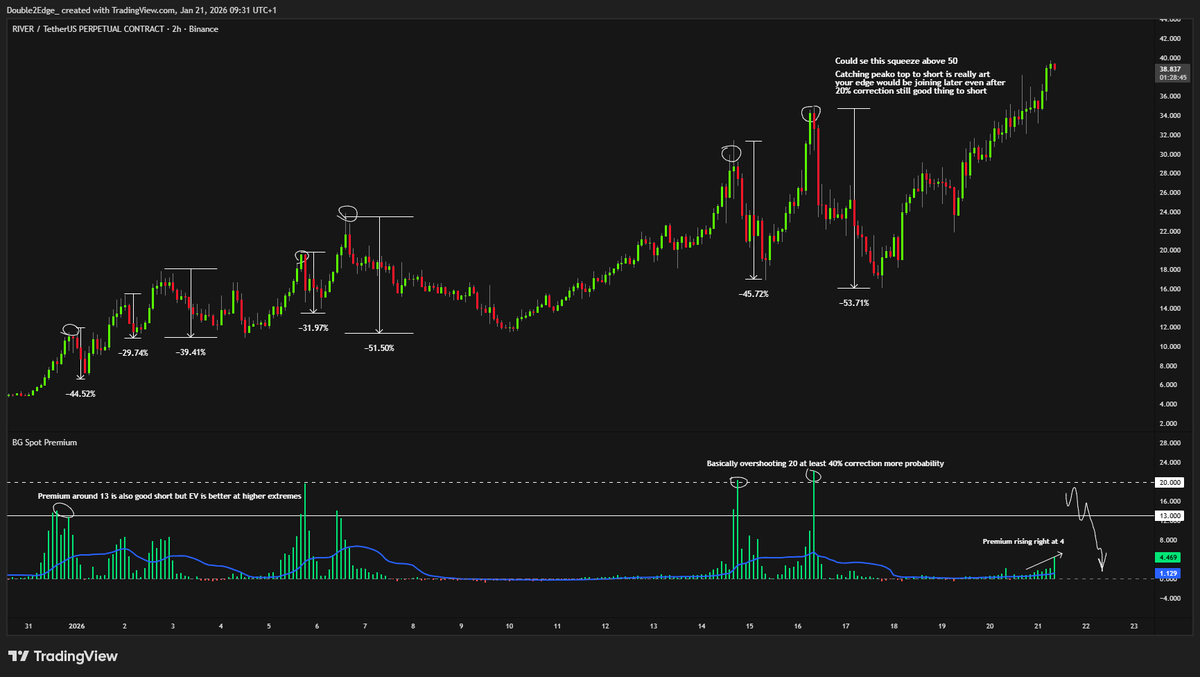Screen dimensions: 1200x677
Task: Select the −29.74% measurement label
Action: pyautogui.click(x=133, y=353)
